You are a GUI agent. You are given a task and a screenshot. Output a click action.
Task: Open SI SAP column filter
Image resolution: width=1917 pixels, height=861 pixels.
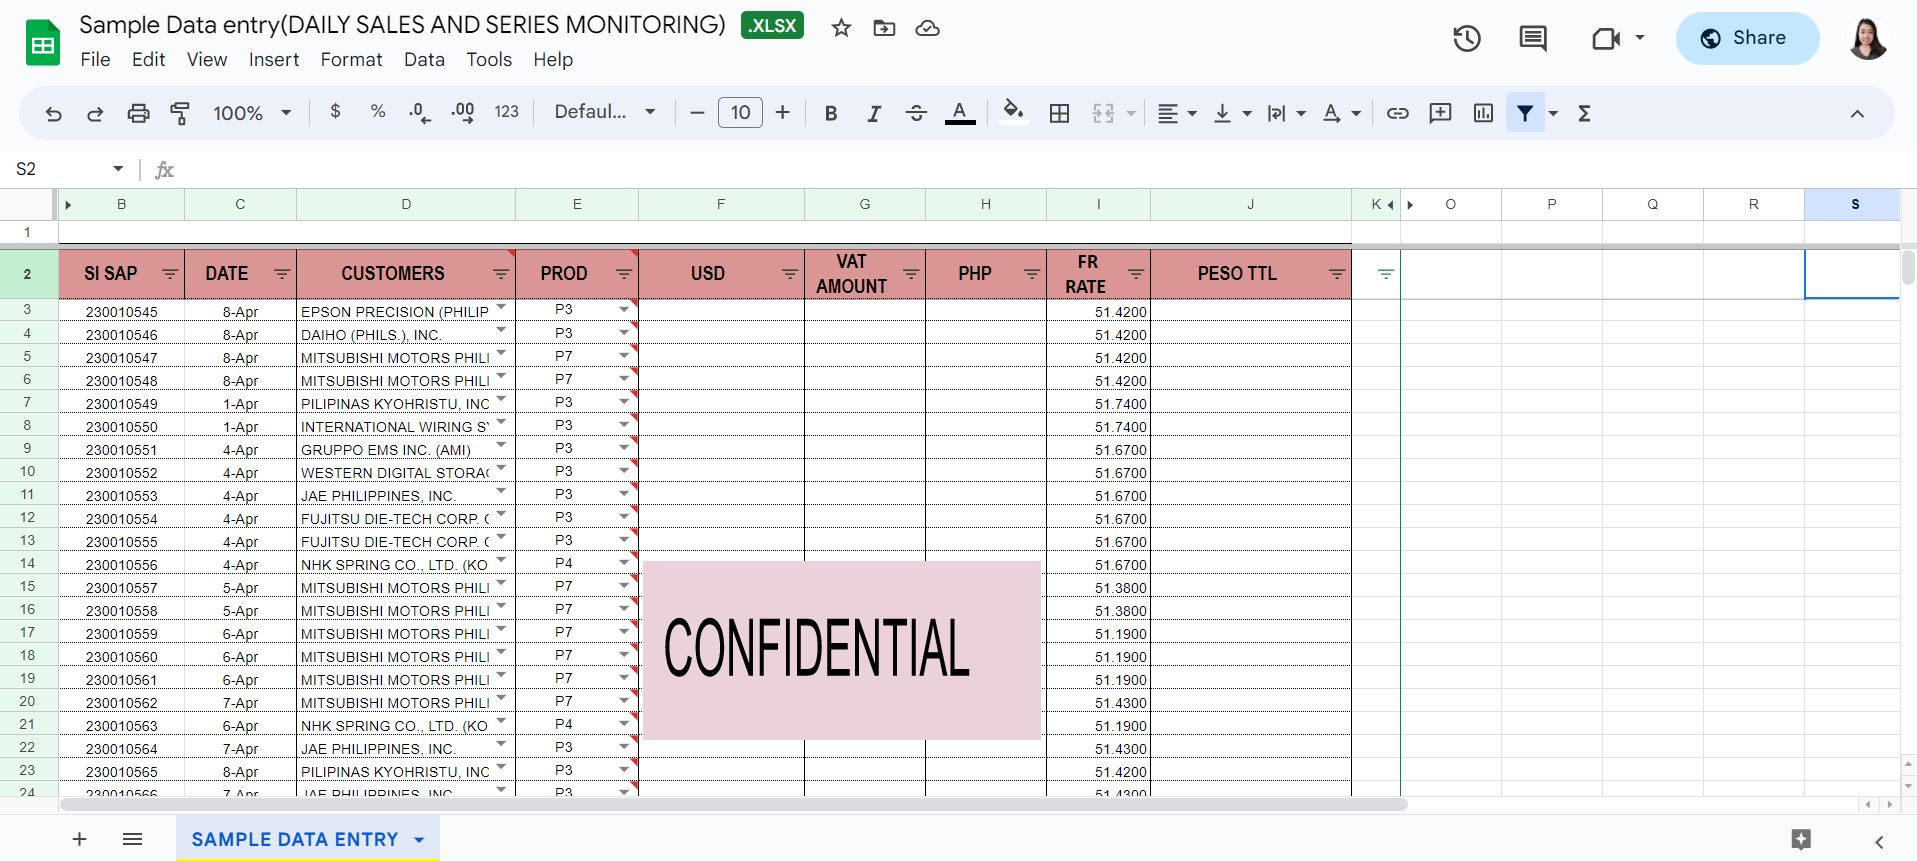coord(170,274)
